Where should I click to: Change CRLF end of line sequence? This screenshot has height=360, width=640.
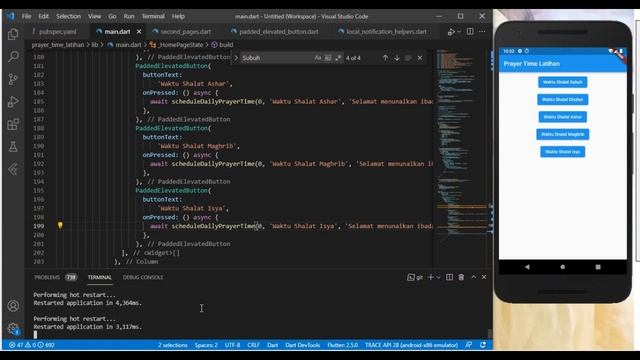coord(253,345)
